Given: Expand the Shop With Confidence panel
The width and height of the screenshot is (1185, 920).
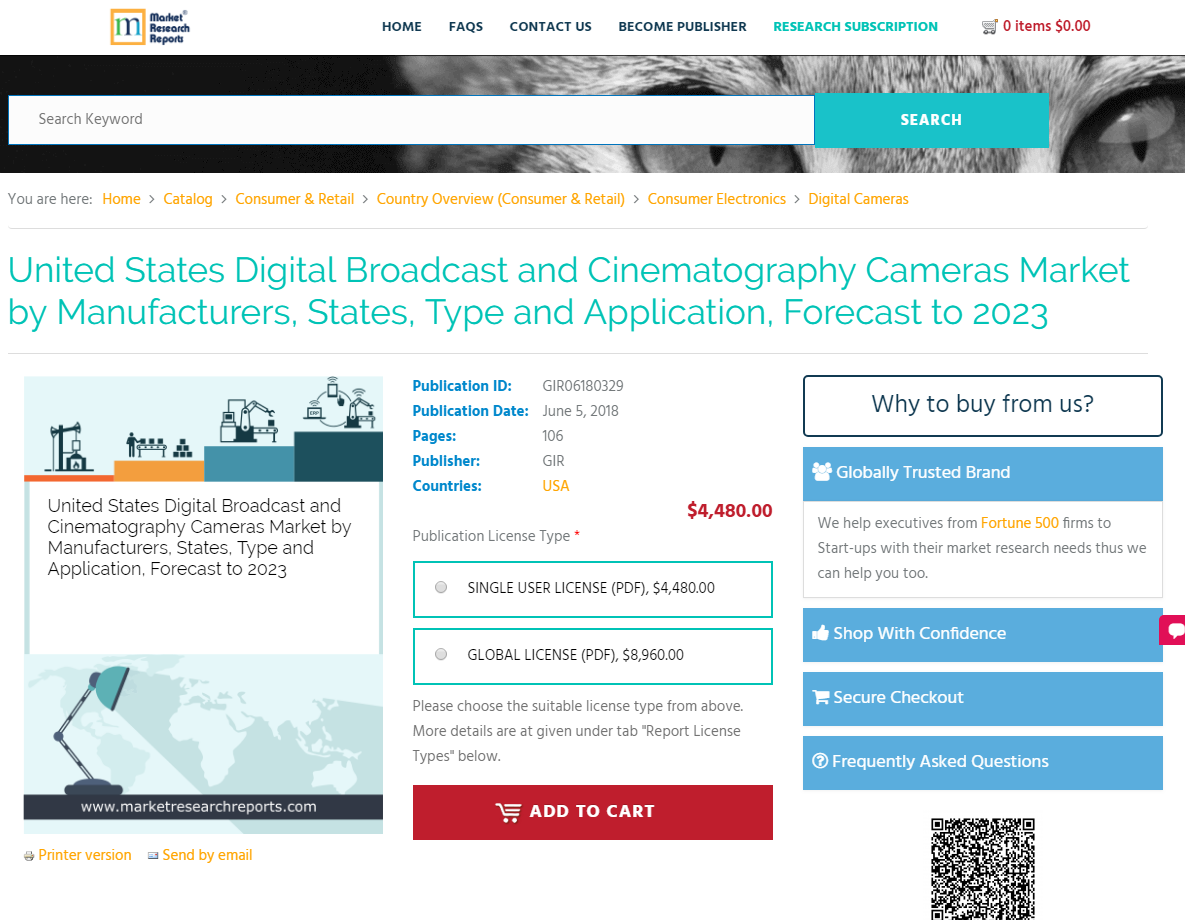Looking at the screenshot, I should click(x=982, y=634).
